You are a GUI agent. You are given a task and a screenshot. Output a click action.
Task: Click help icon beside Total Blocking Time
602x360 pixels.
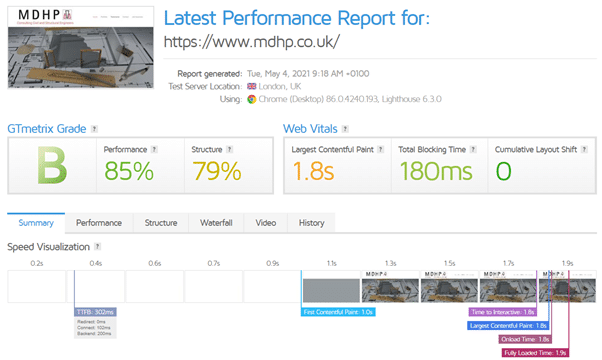(x=473, y=149)
